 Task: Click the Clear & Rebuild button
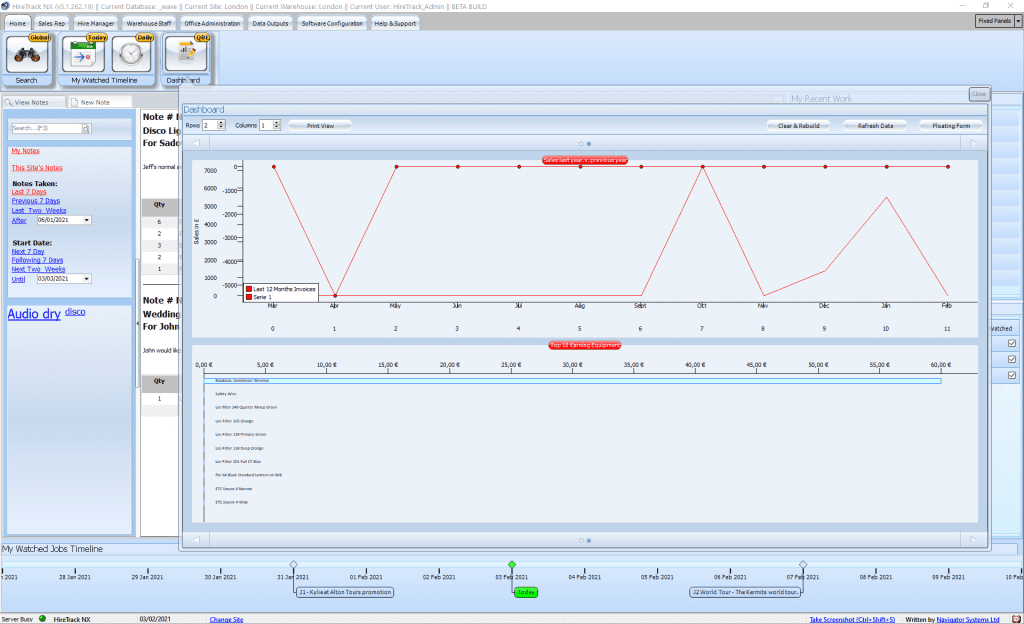pos(798,125)
